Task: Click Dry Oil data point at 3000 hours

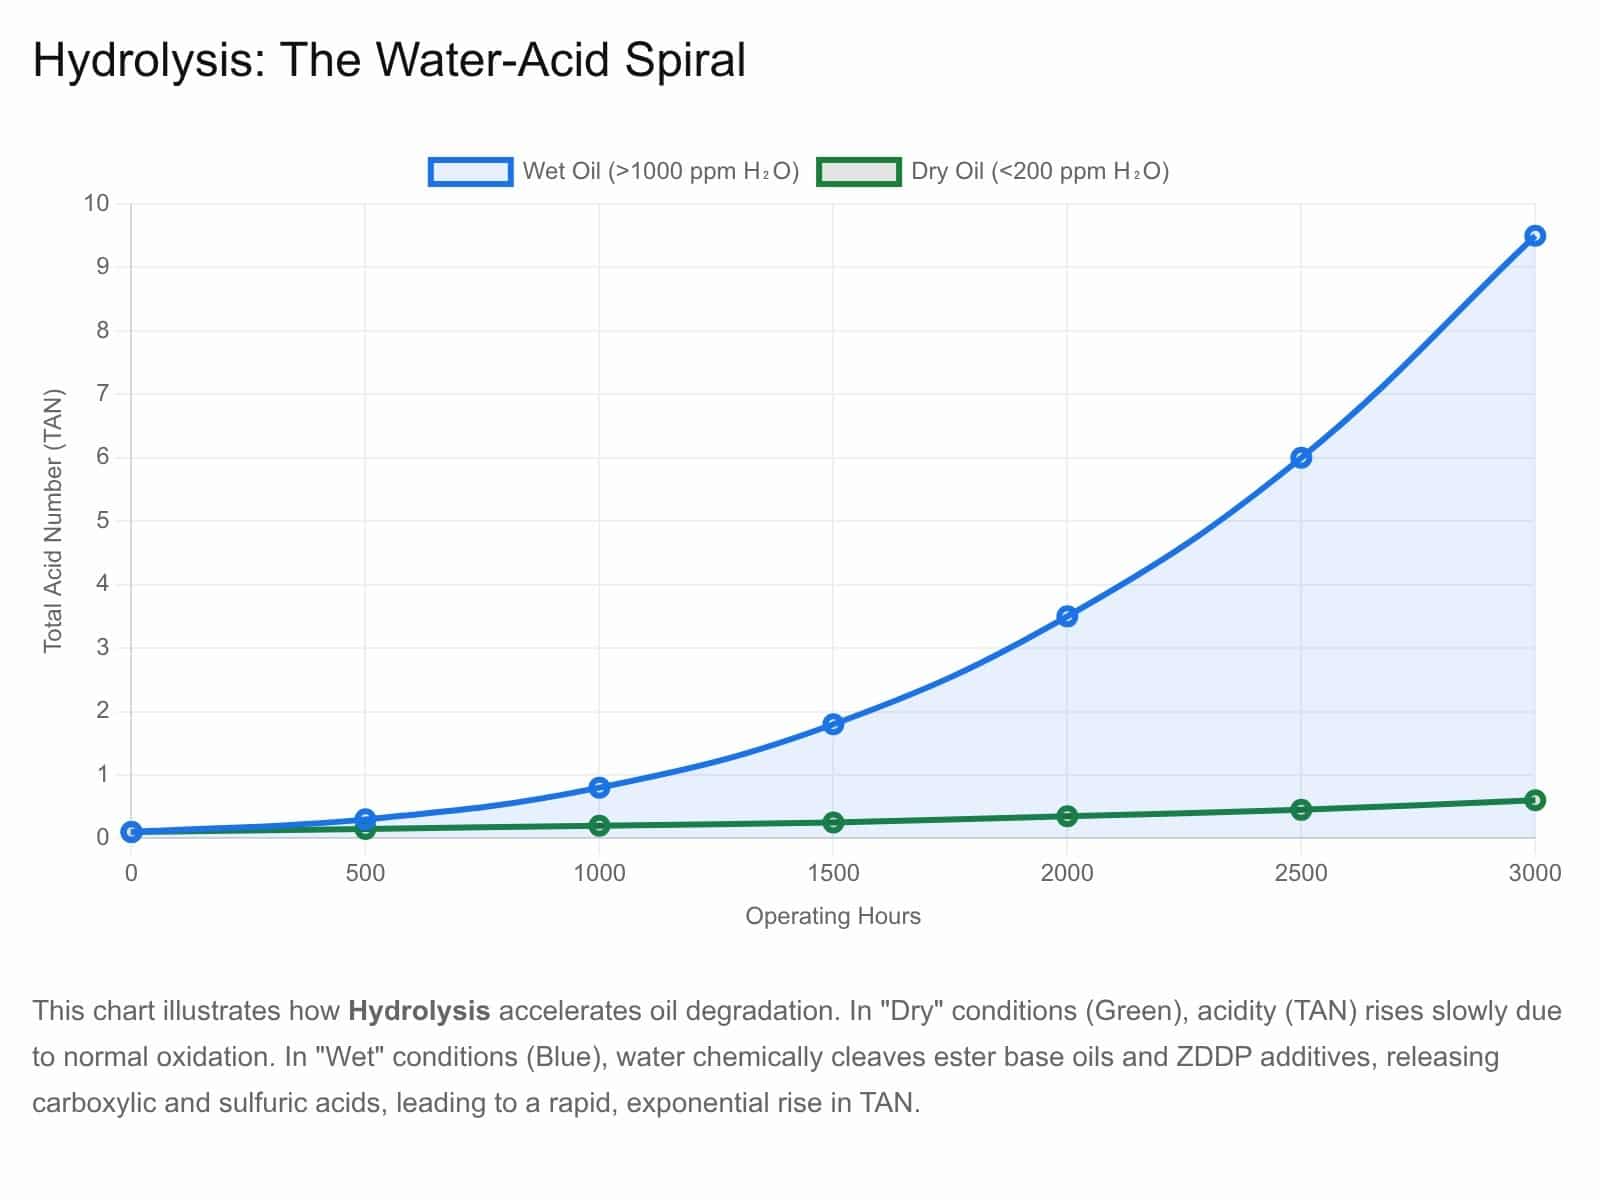Action: 1535,800
